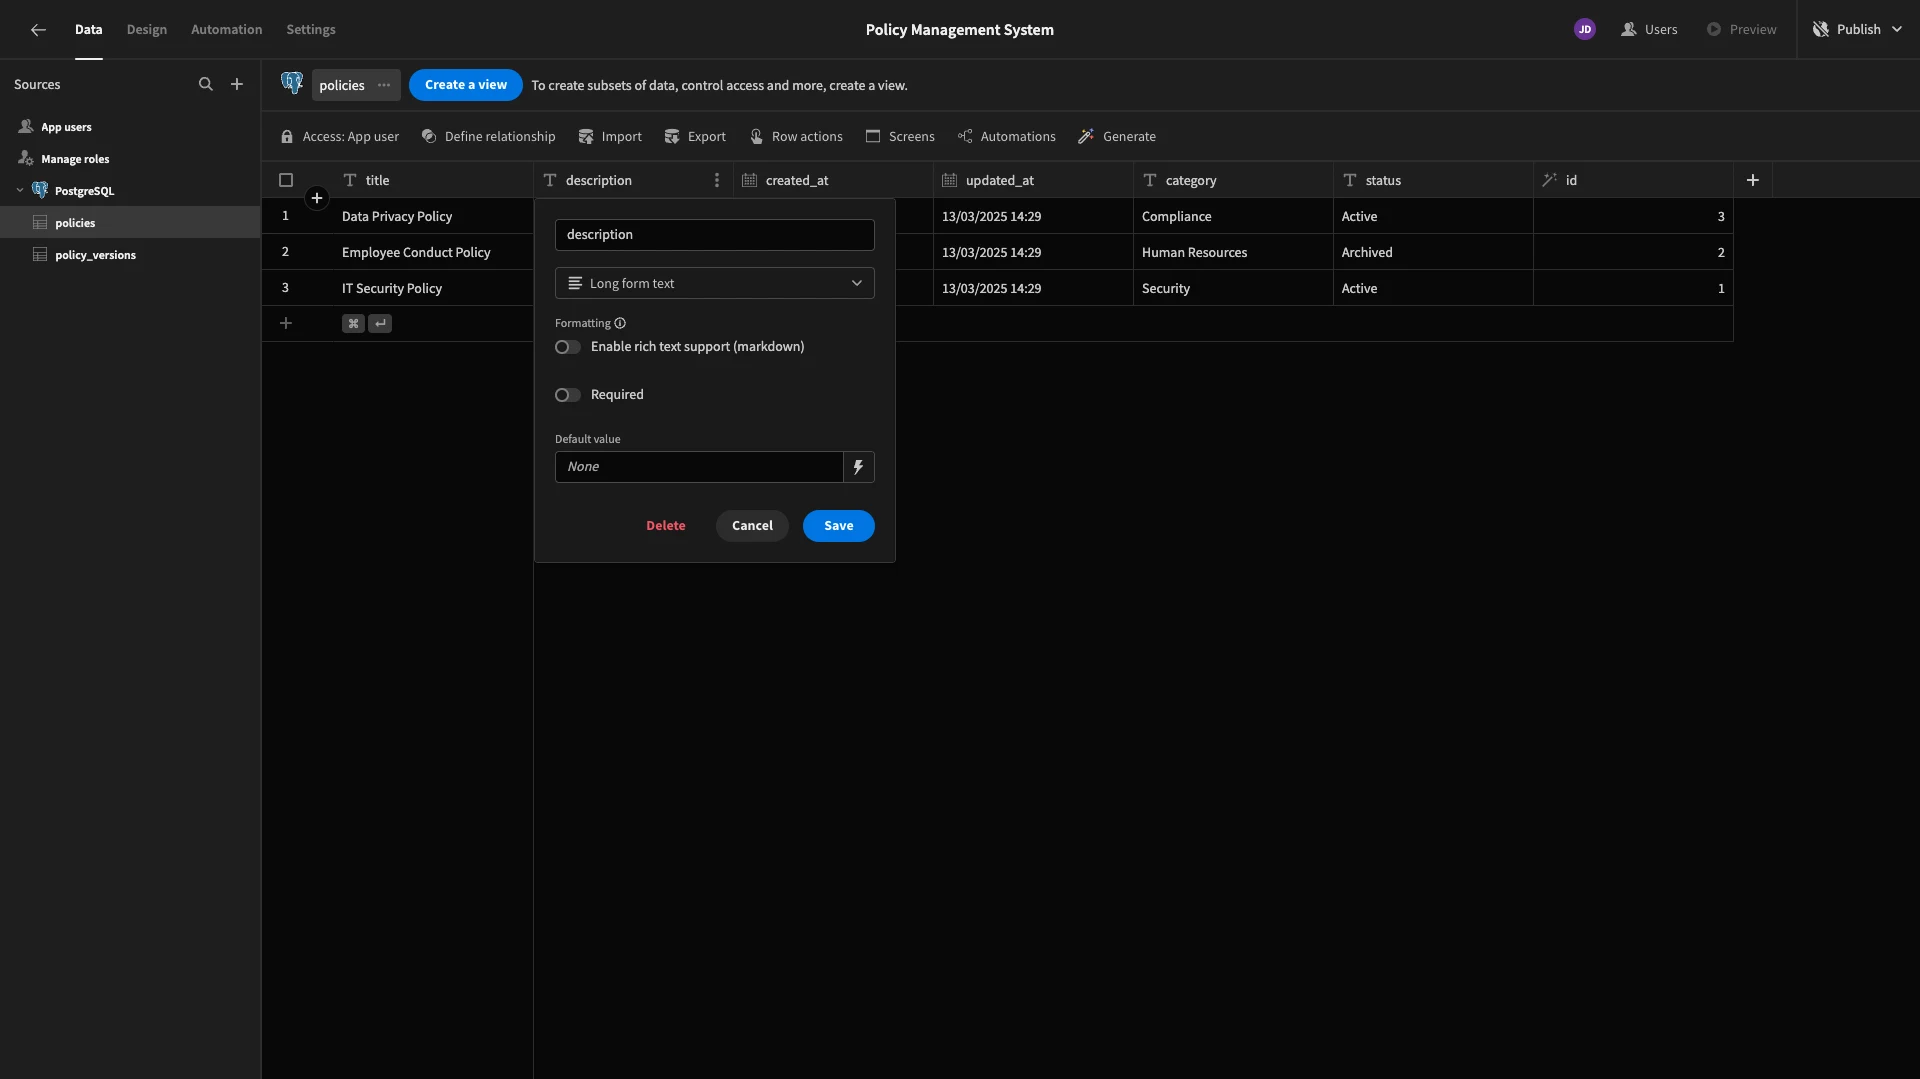This screenshot has height=1079, width=1920.
Task: Toggle the Required switch
Action: point(568,395)
